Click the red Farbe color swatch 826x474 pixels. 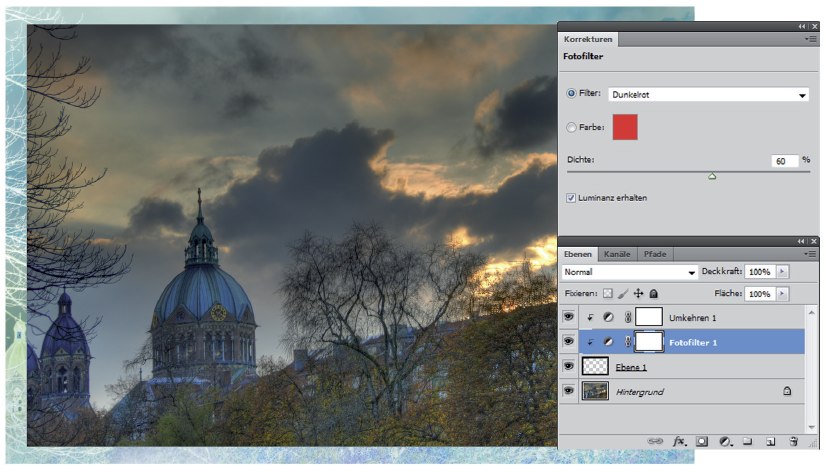point(624,127)
